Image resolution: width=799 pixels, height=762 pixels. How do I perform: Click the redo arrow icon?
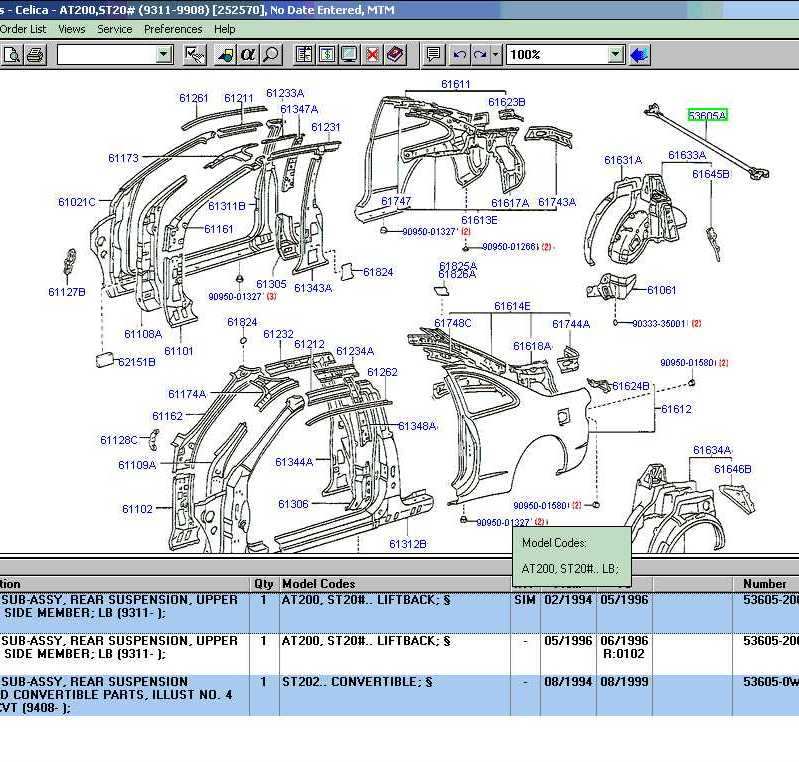[480, 55]
